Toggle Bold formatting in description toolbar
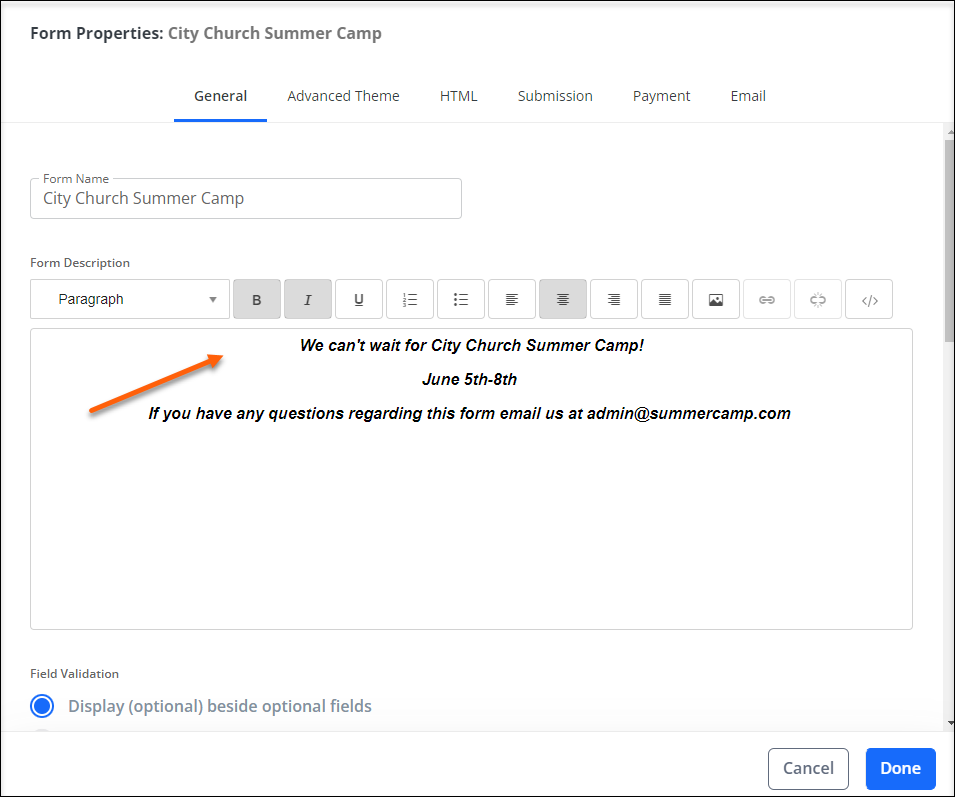The image size is (955, 797). (x=256, y=299)
